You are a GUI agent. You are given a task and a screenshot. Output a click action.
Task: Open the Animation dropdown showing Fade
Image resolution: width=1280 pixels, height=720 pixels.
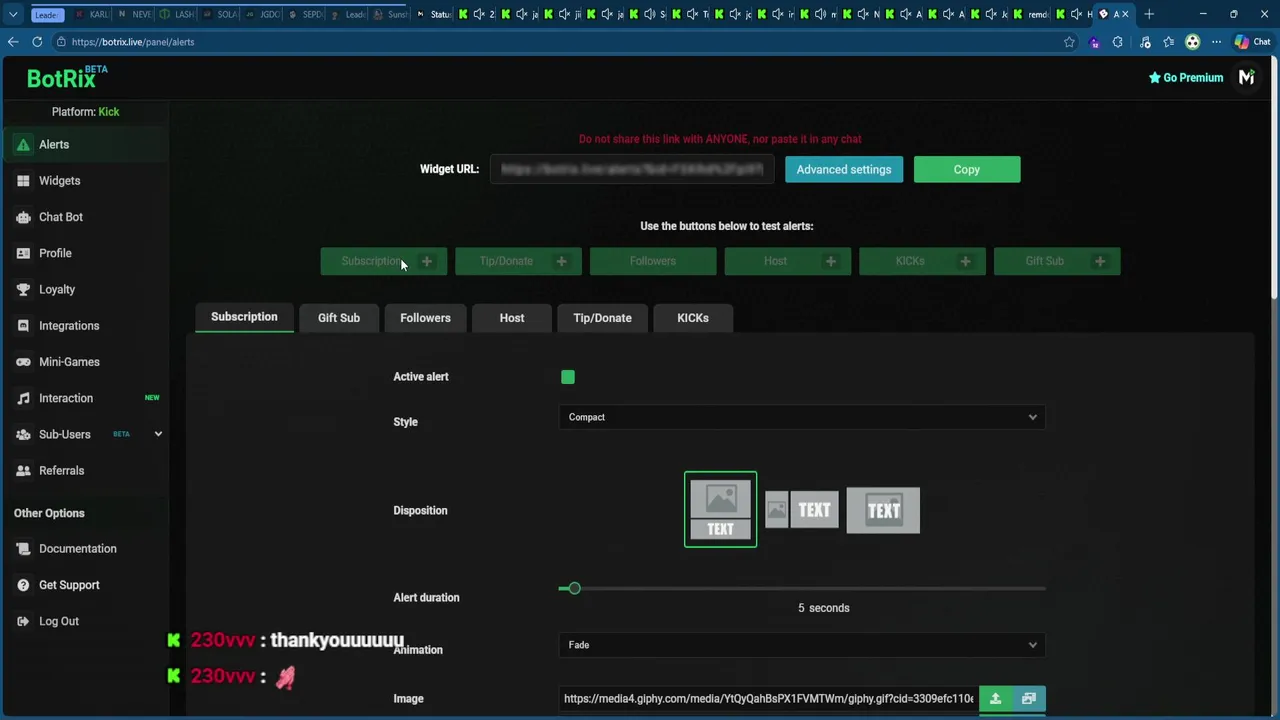point(802,645)
